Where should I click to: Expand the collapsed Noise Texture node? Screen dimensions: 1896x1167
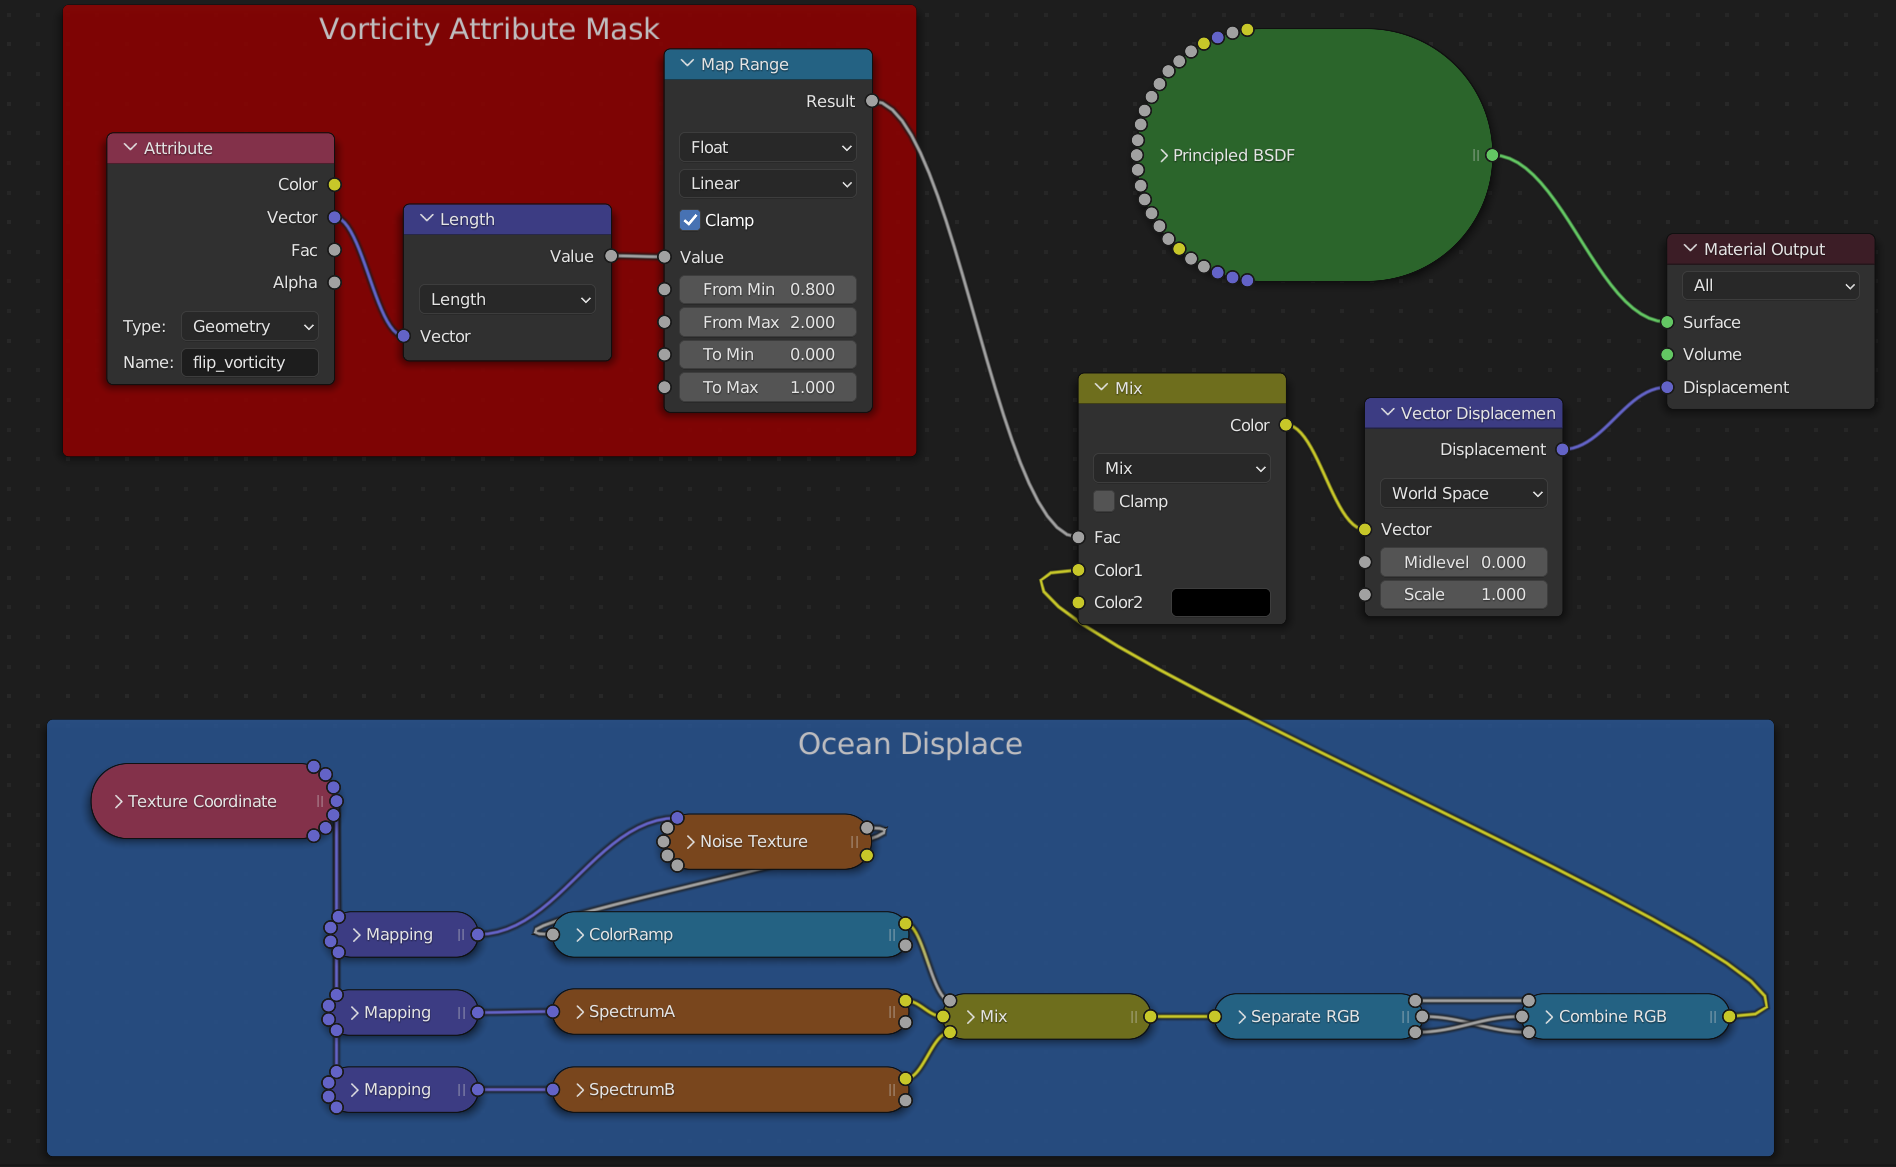pyautogui.click(x=691, y=842)
